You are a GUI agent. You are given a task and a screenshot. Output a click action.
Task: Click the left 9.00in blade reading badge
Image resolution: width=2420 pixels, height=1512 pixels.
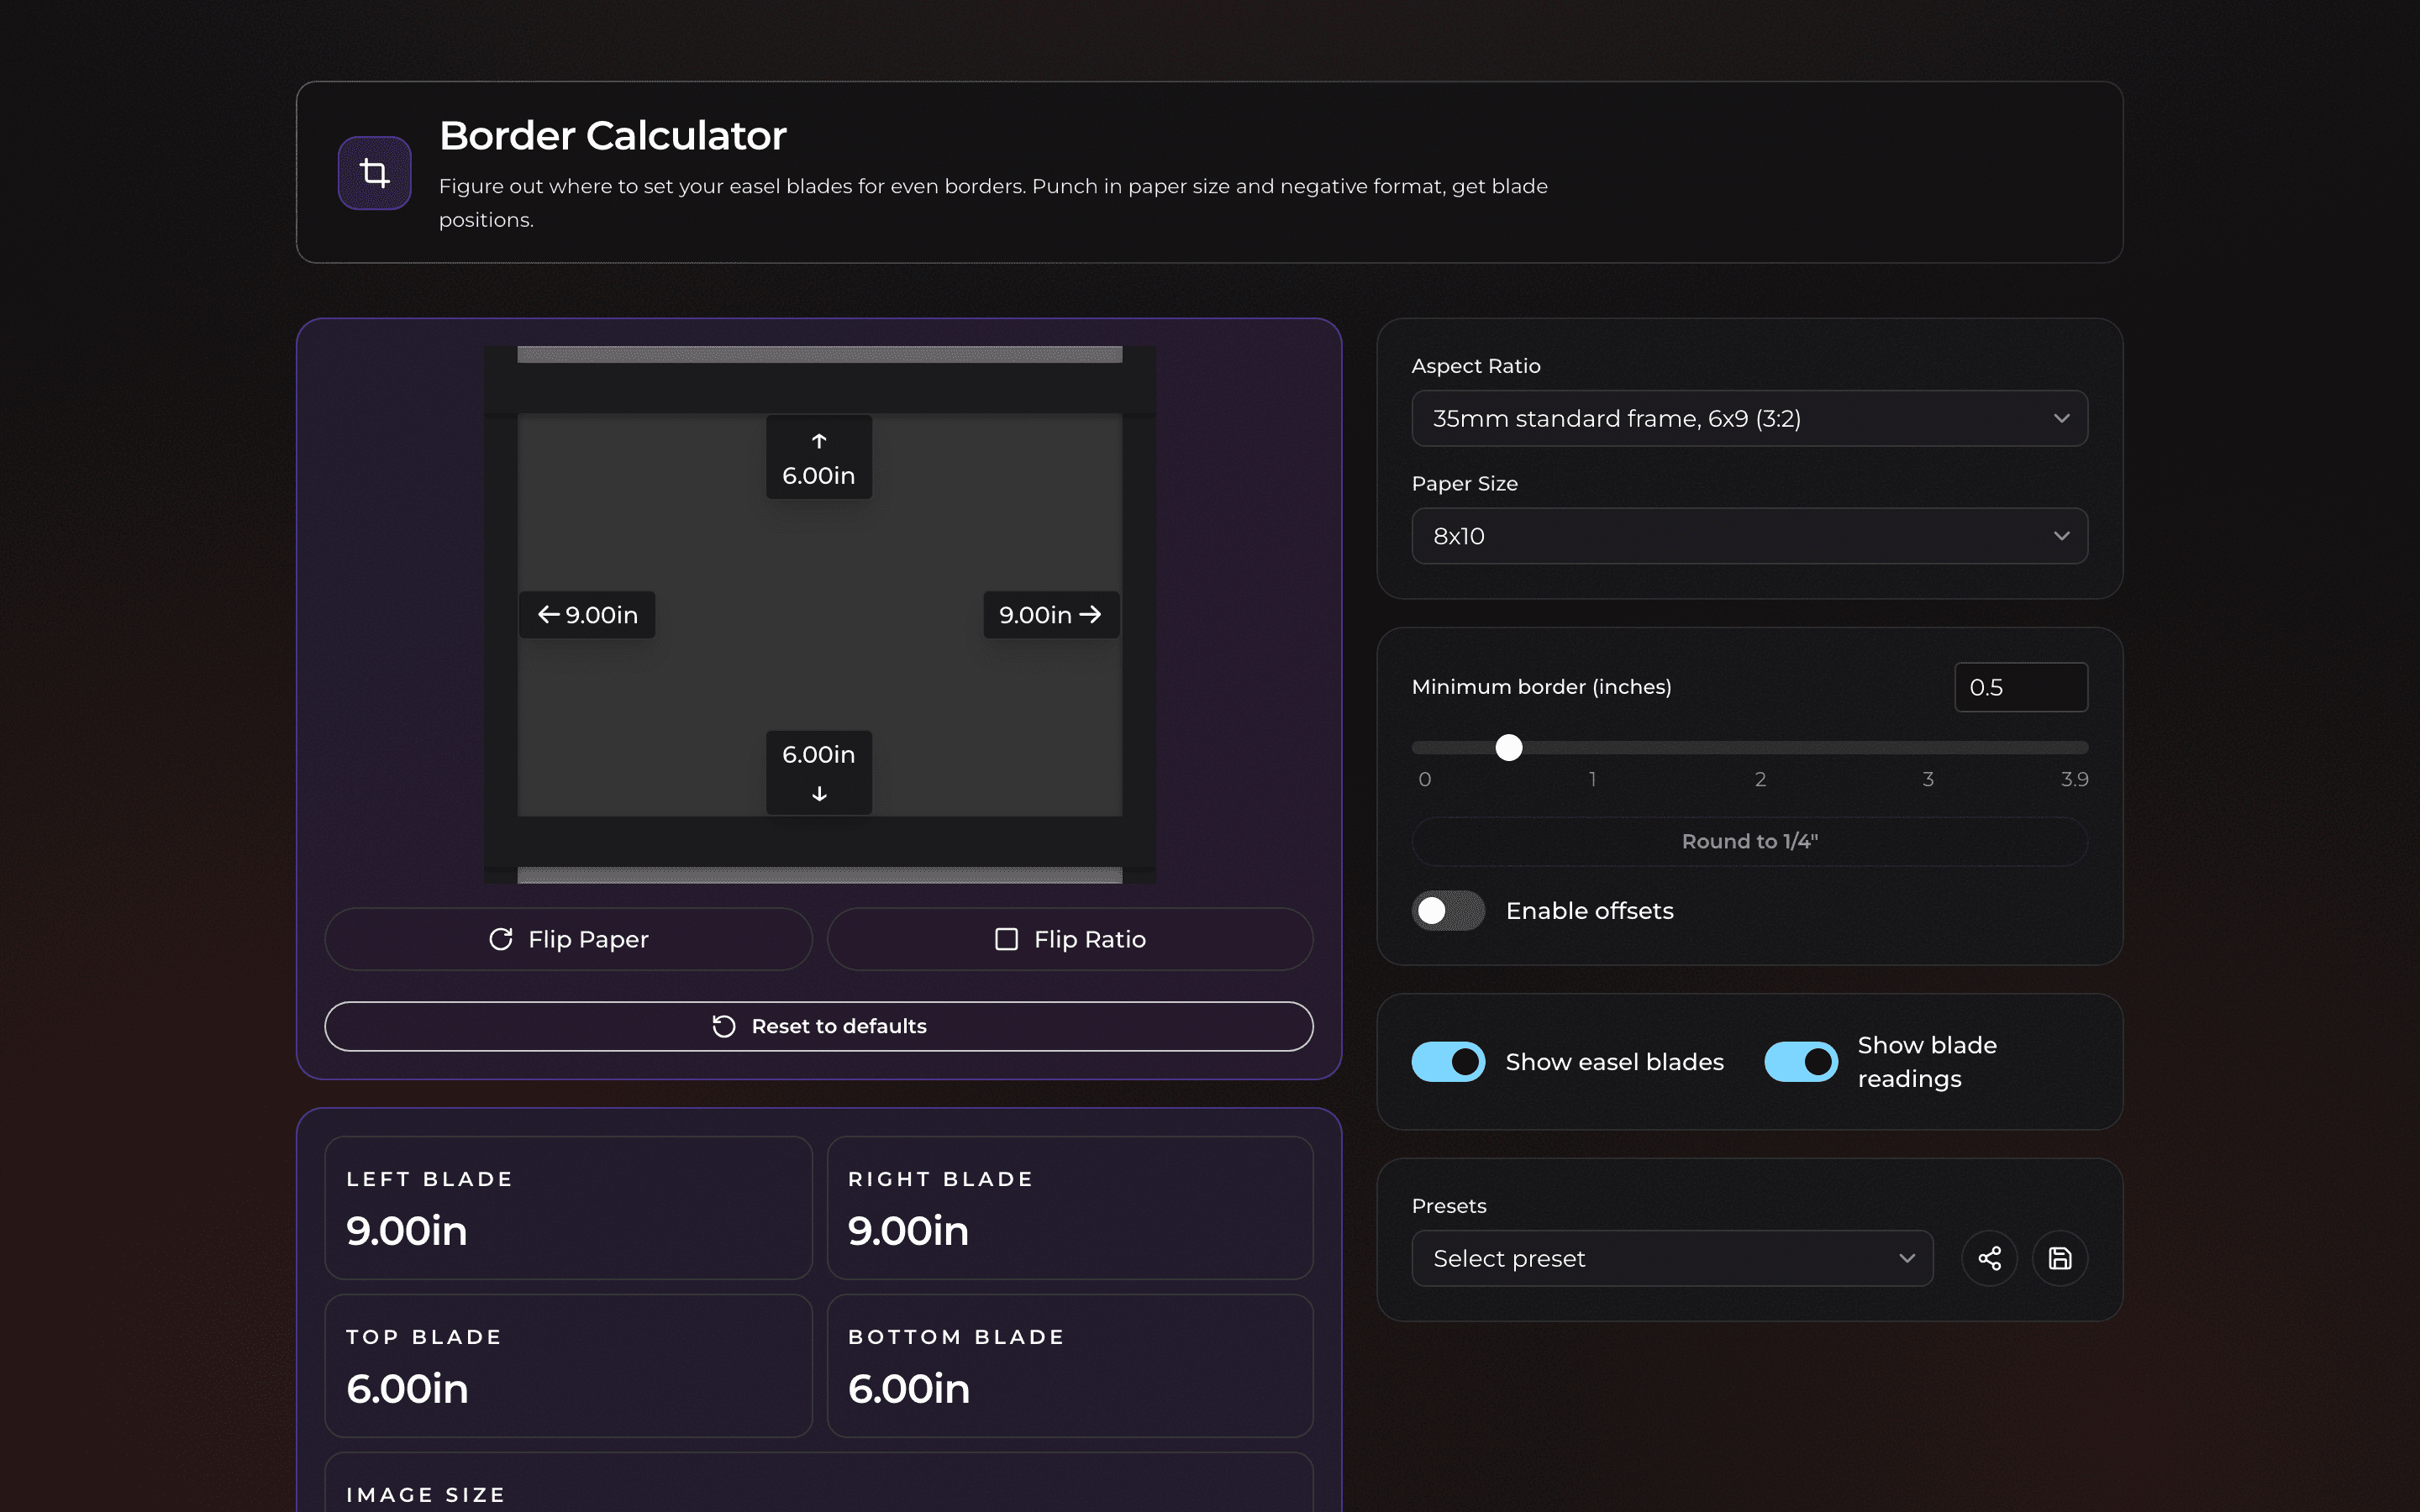[587, 614]
